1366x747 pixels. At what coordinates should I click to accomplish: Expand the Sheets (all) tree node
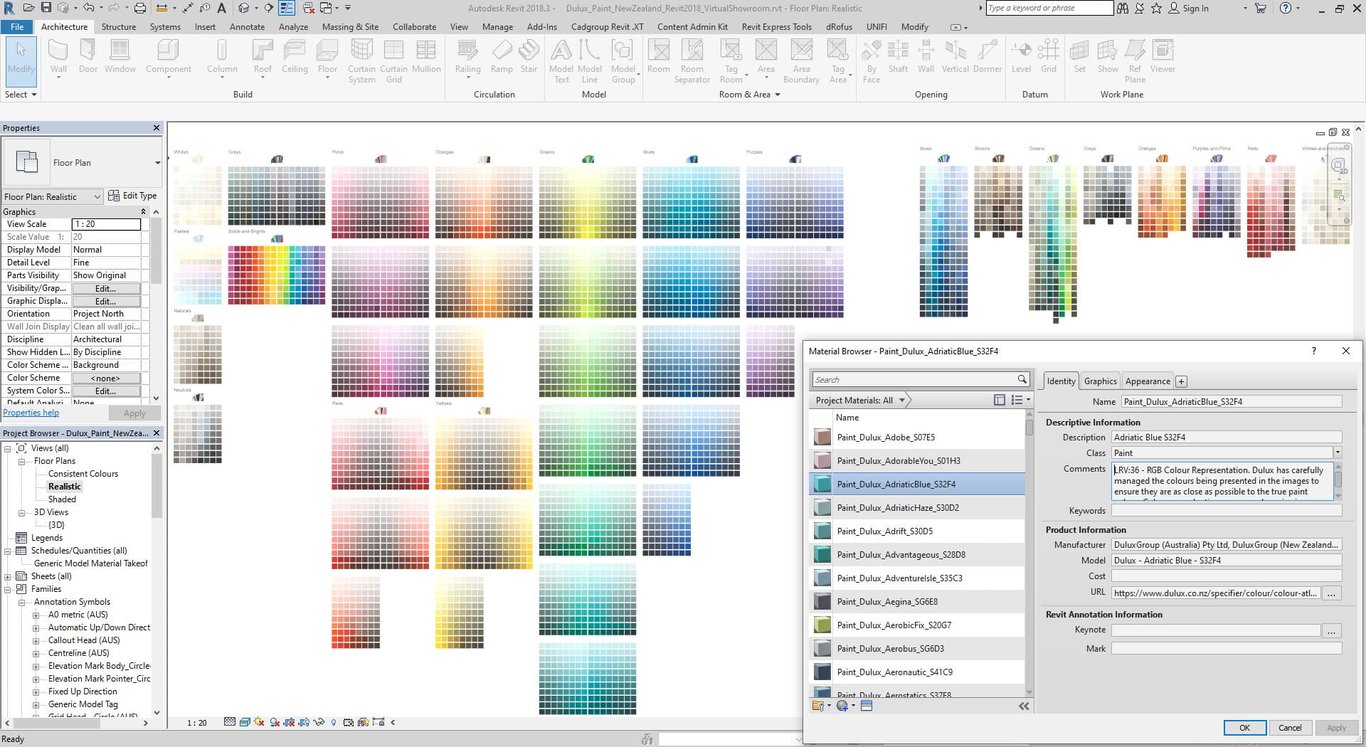pyautogui.click(x=8, y=576)
